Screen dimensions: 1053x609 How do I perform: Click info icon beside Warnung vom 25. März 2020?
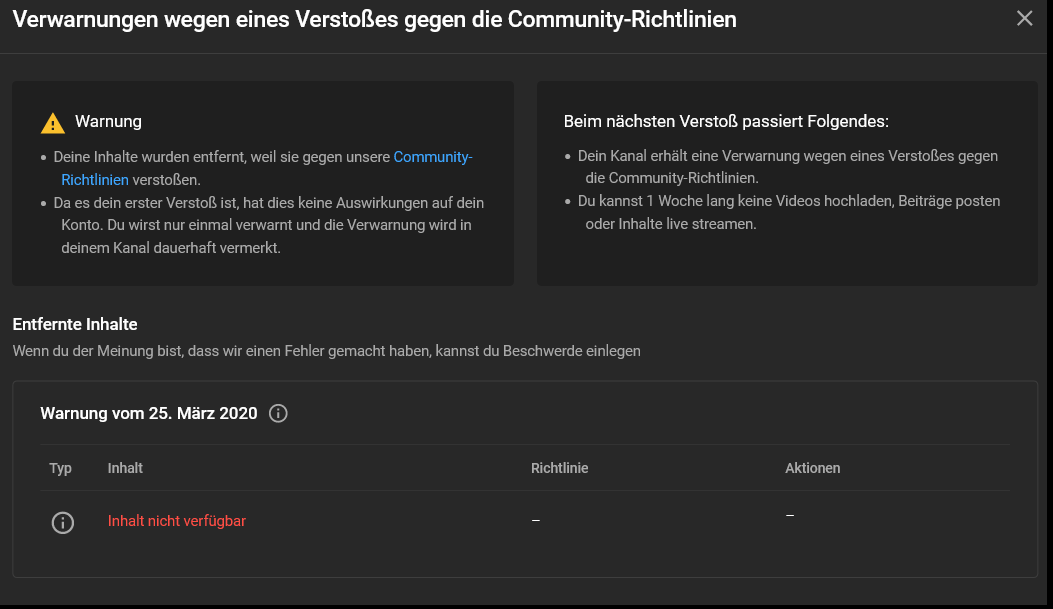coord(278,413)
